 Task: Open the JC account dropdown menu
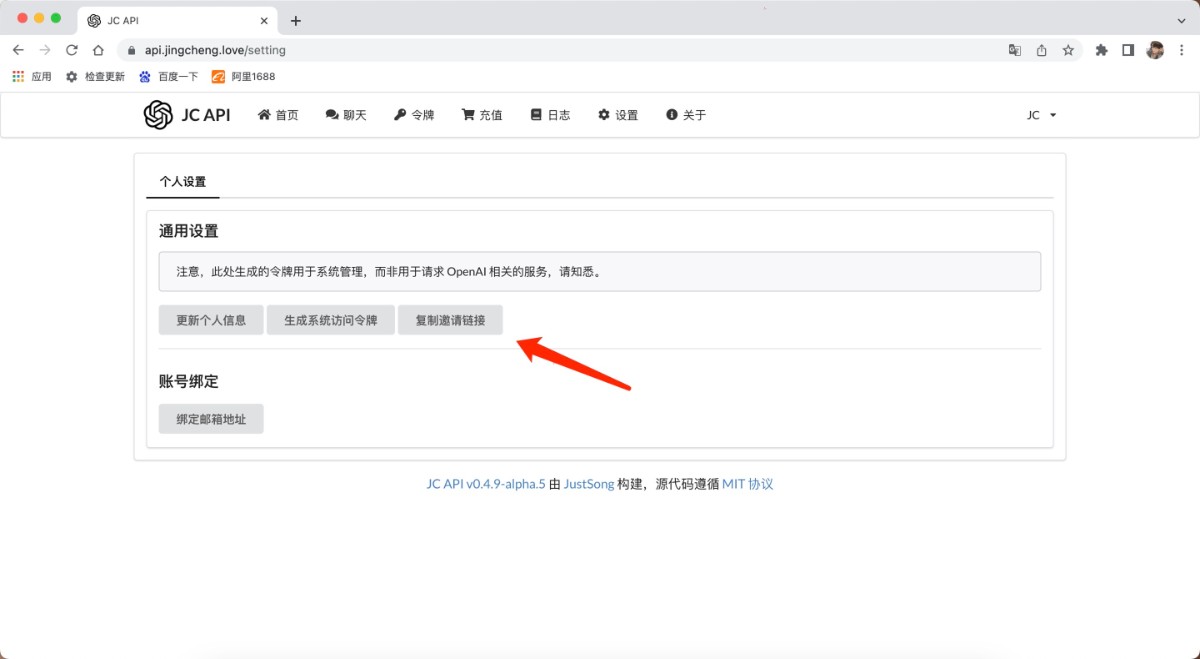(x=1040, y=114)
